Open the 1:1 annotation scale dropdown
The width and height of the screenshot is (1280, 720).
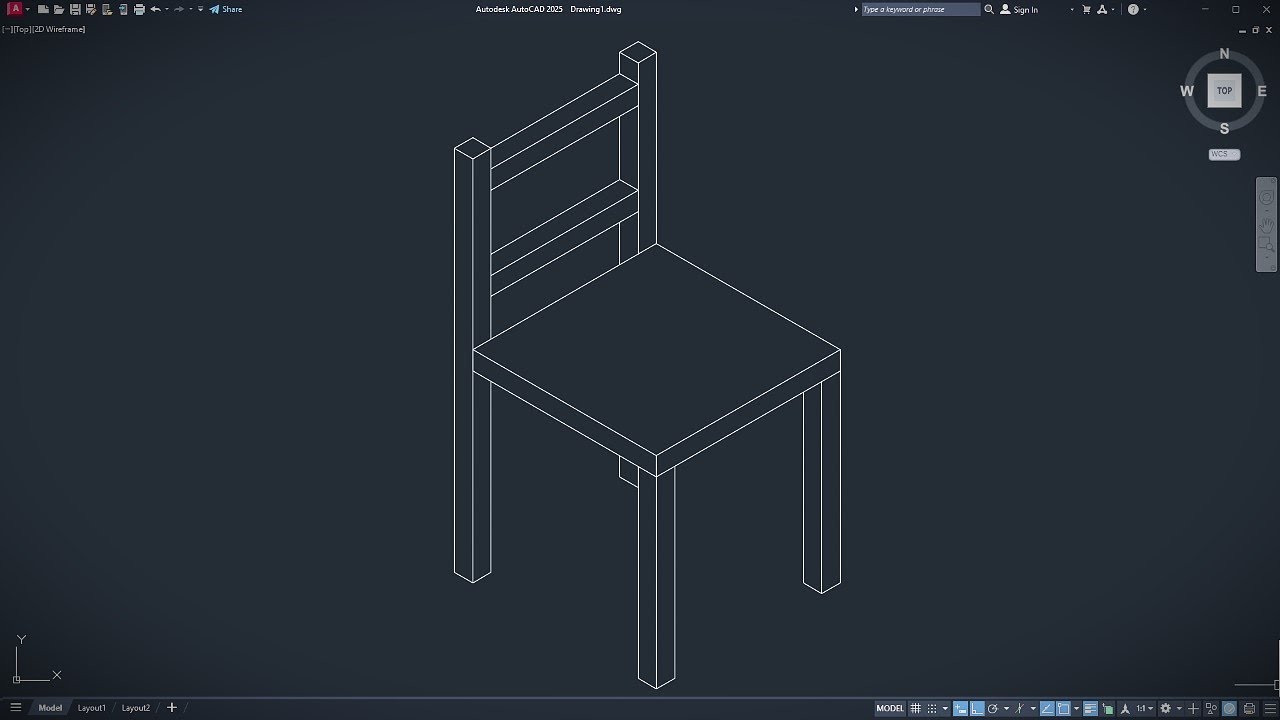[x=1143, y=708]
